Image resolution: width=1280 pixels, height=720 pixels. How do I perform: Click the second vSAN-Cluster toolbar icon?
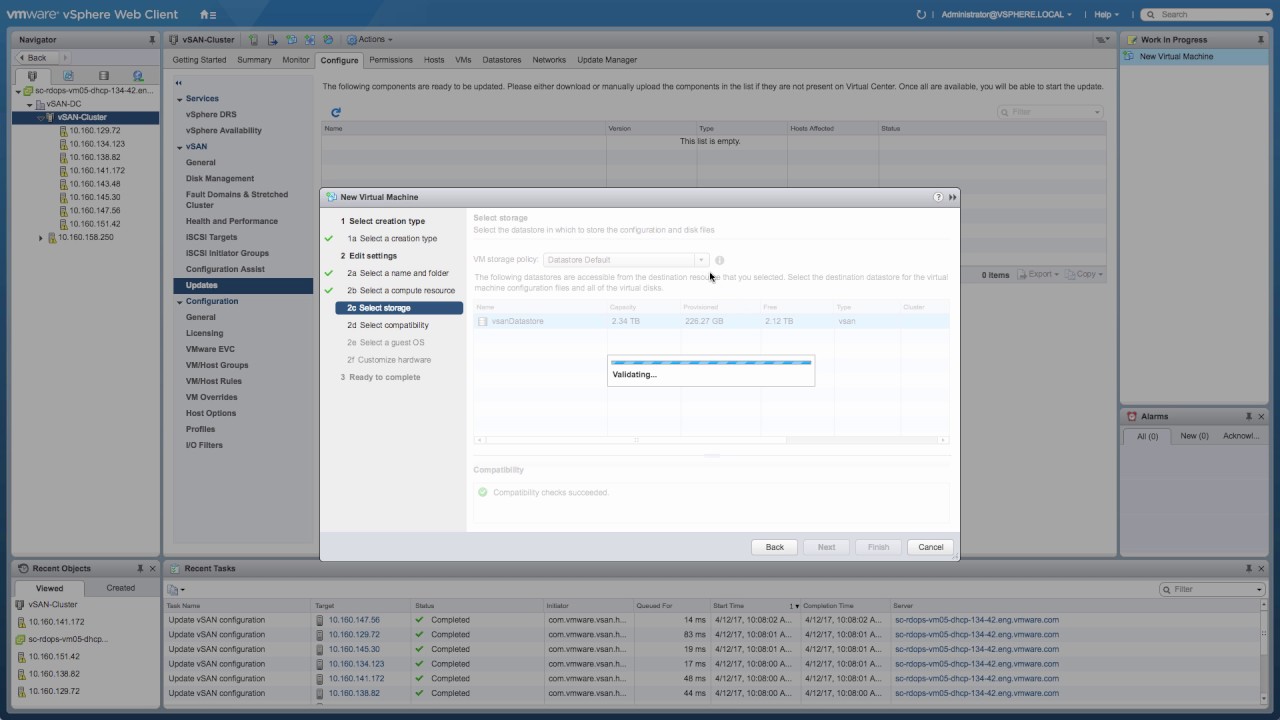tap(273, 40)
